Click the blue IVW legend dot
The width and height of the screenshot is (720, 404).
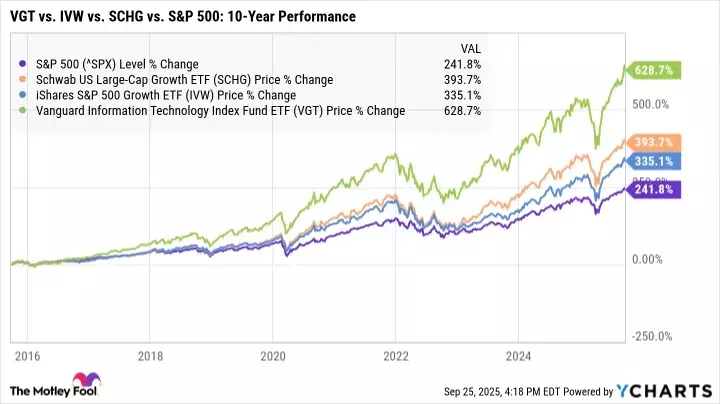click(21, 96)
